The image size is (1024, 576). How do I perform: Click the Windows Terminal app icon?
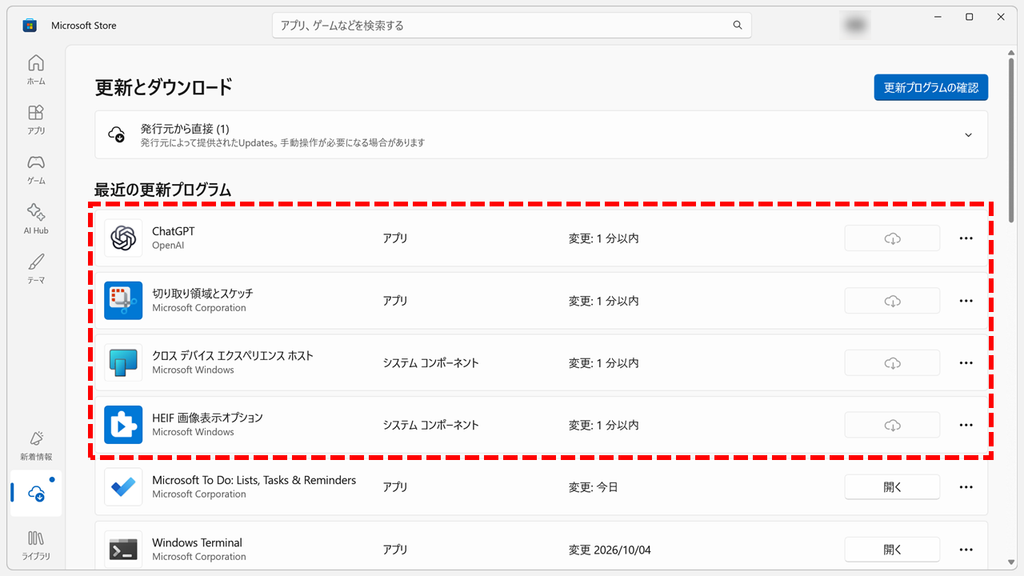point(123,549)
